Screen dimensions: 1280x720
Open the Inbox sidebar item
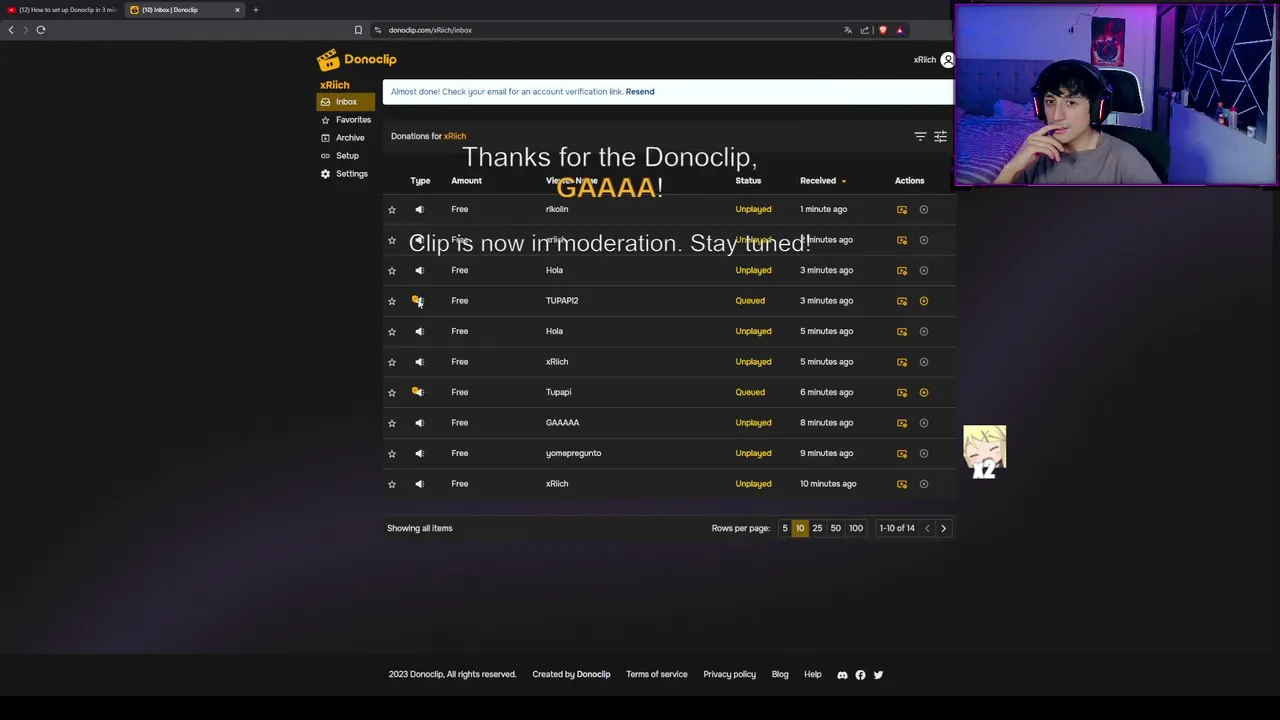coord(346,102)
